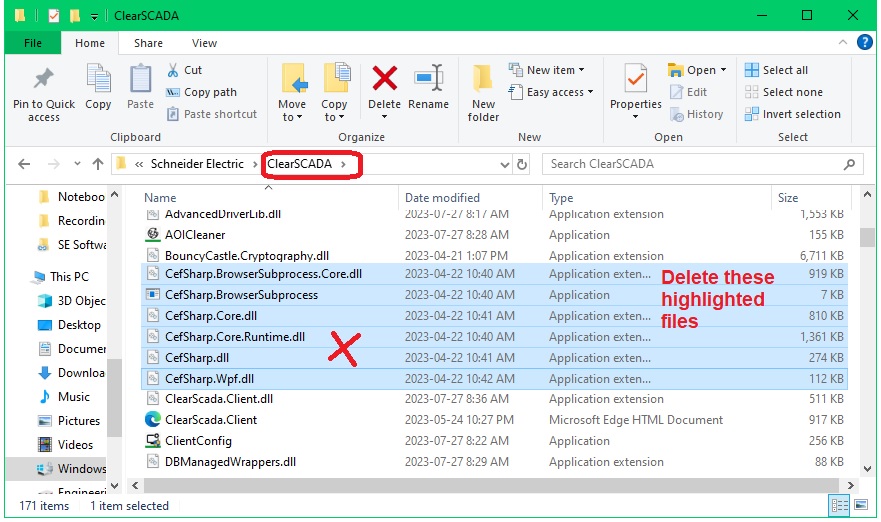Go back with the back arrow

(x=24, y=164)
